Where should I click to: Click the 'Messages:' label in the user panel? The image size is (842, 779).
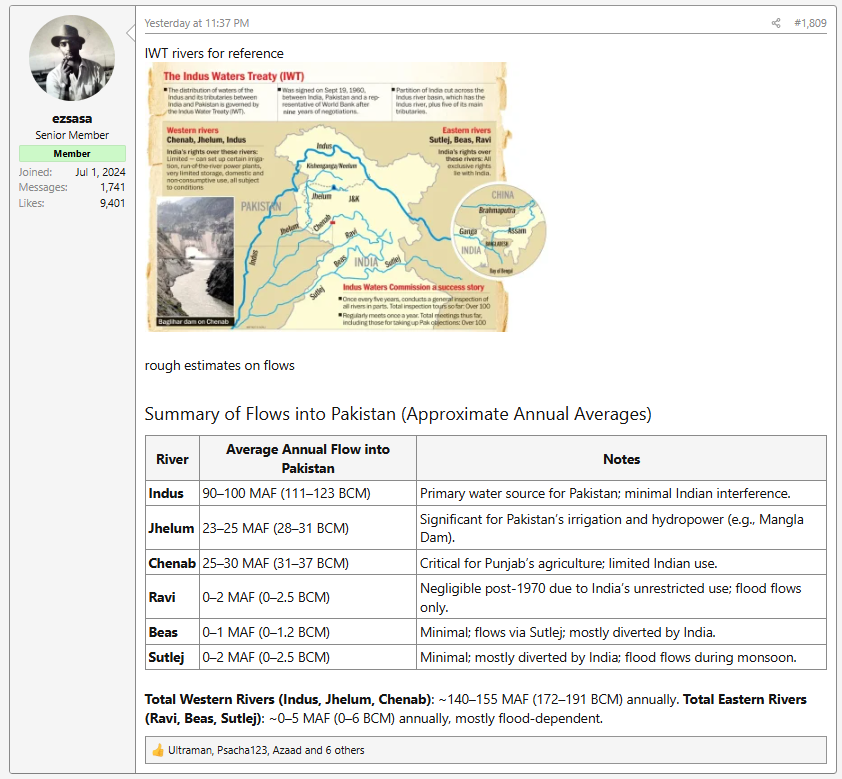43,187
